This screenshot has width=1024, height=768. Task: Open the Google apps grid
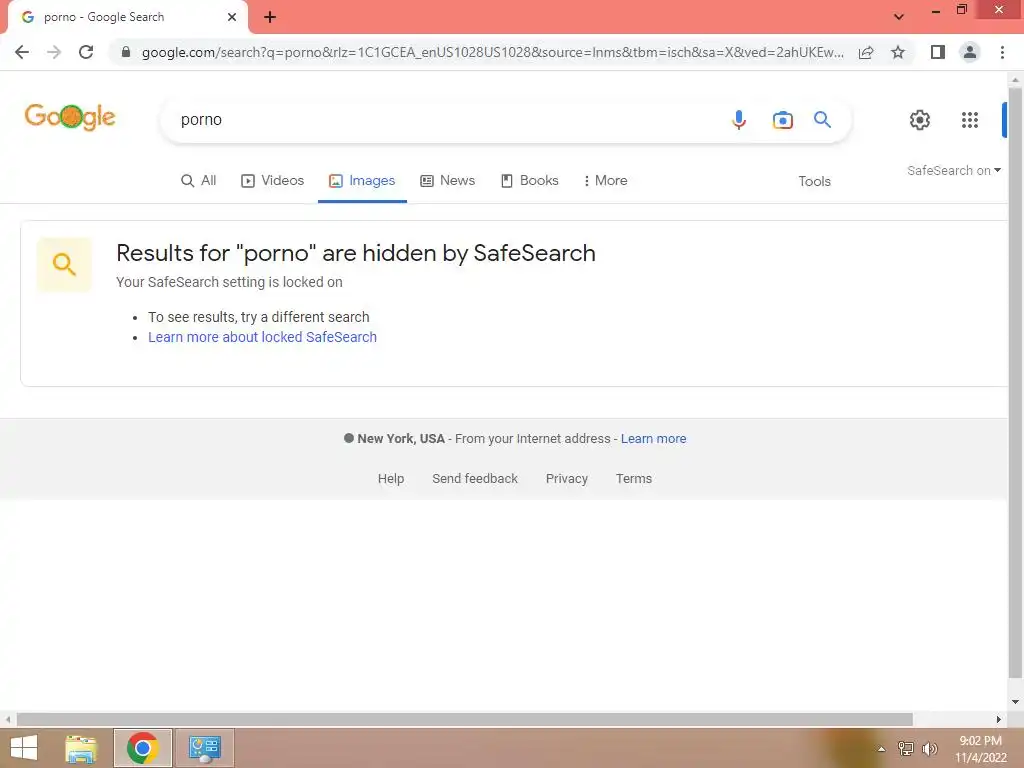tap(970, 120)
